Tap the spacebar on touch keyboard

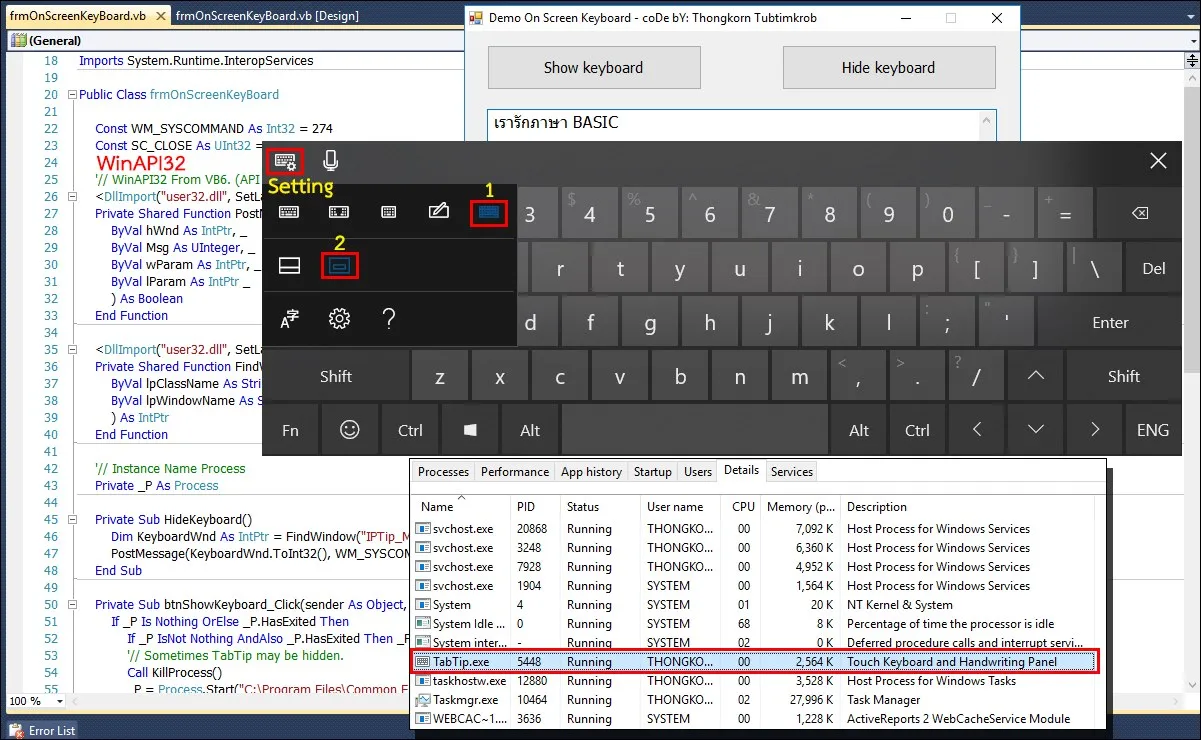tap(695, 429)
